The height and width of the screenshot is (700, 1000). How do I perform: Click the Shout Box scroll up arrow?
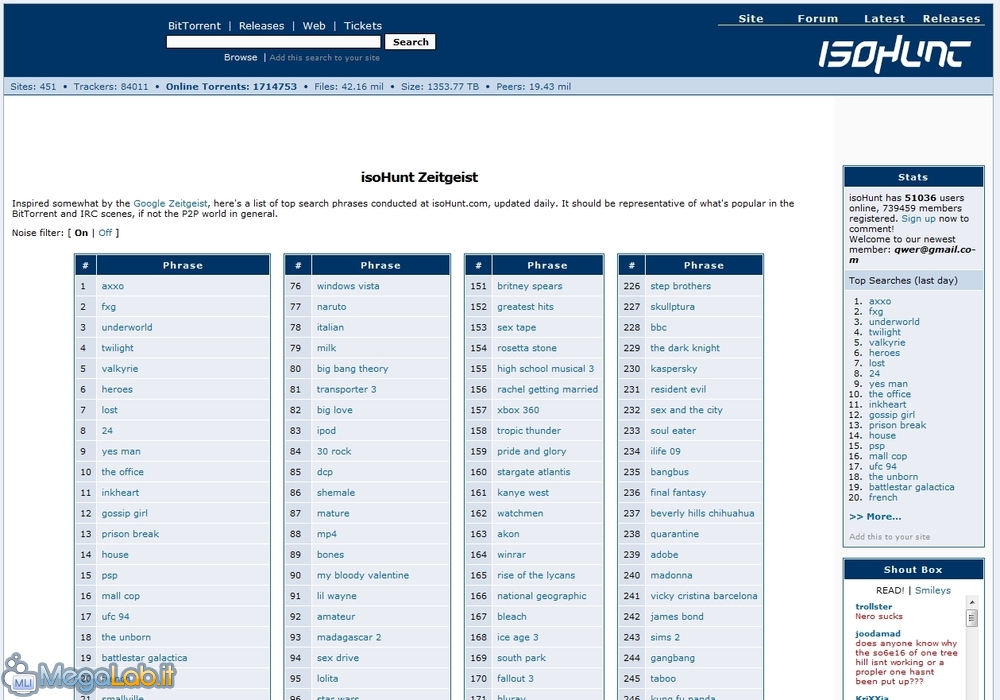pos(972,602)
